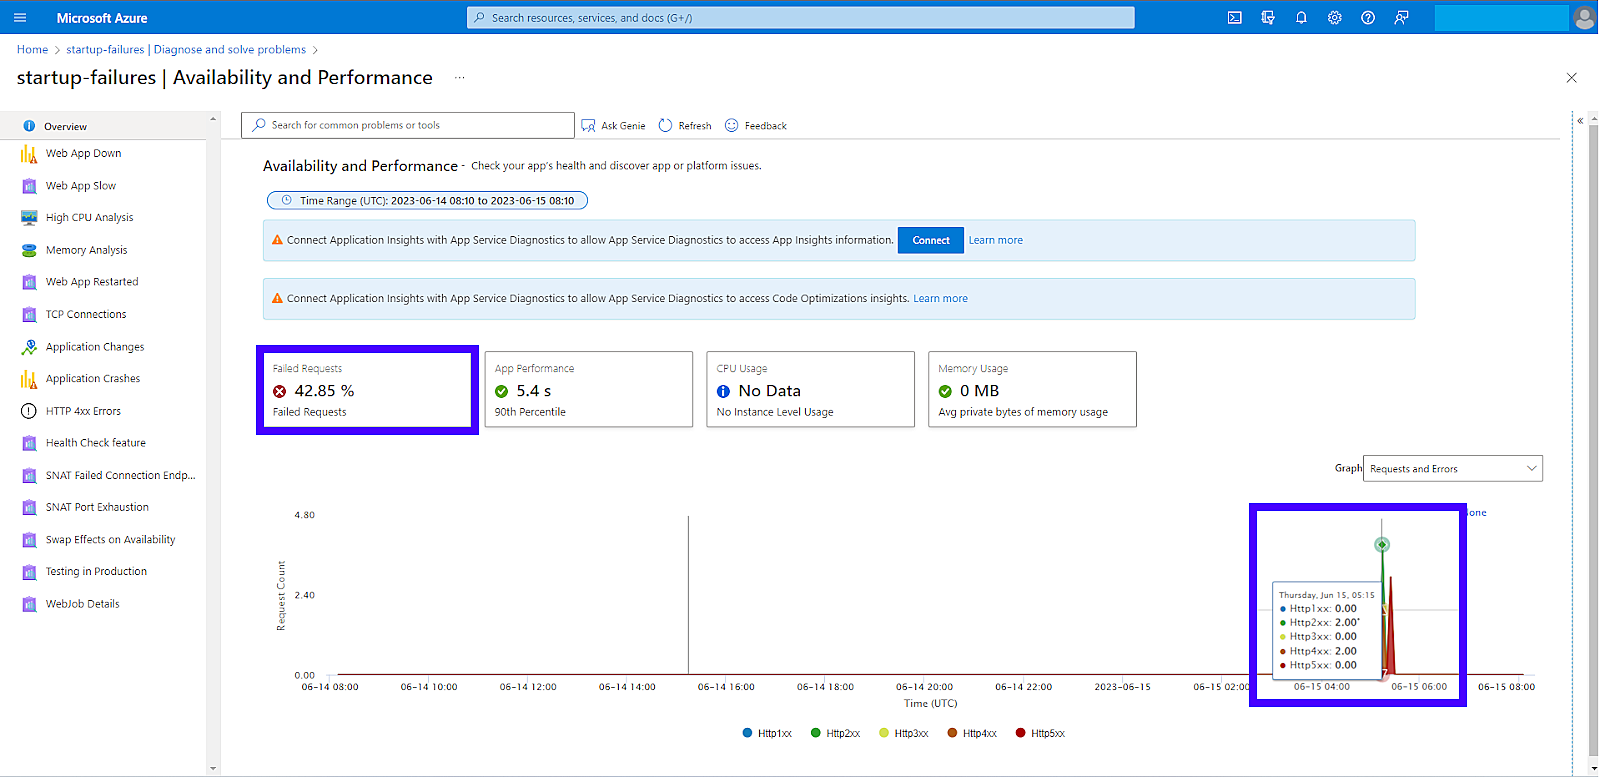The image size is (1600, 777).
Task: Click the Memory Analysis icon
Action: click(x=29, y=250)
